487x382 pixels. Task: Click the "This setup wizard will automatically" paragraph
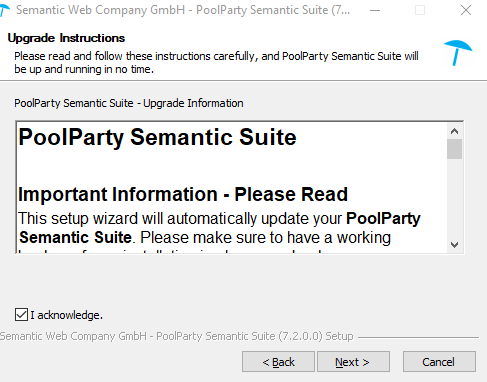point(219,228)
